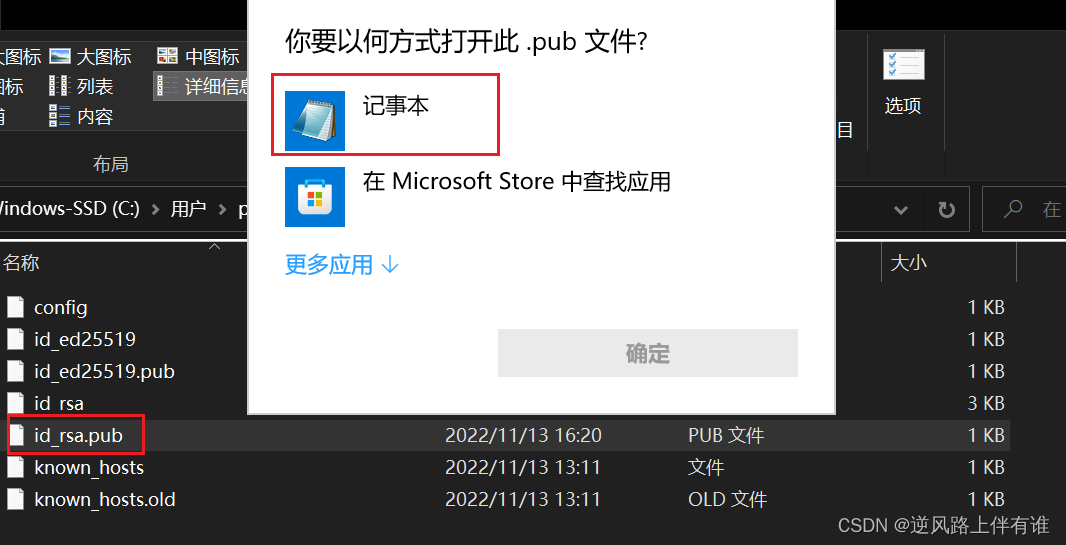
Task: Switch to the content layout
Action: click(82, 116)
